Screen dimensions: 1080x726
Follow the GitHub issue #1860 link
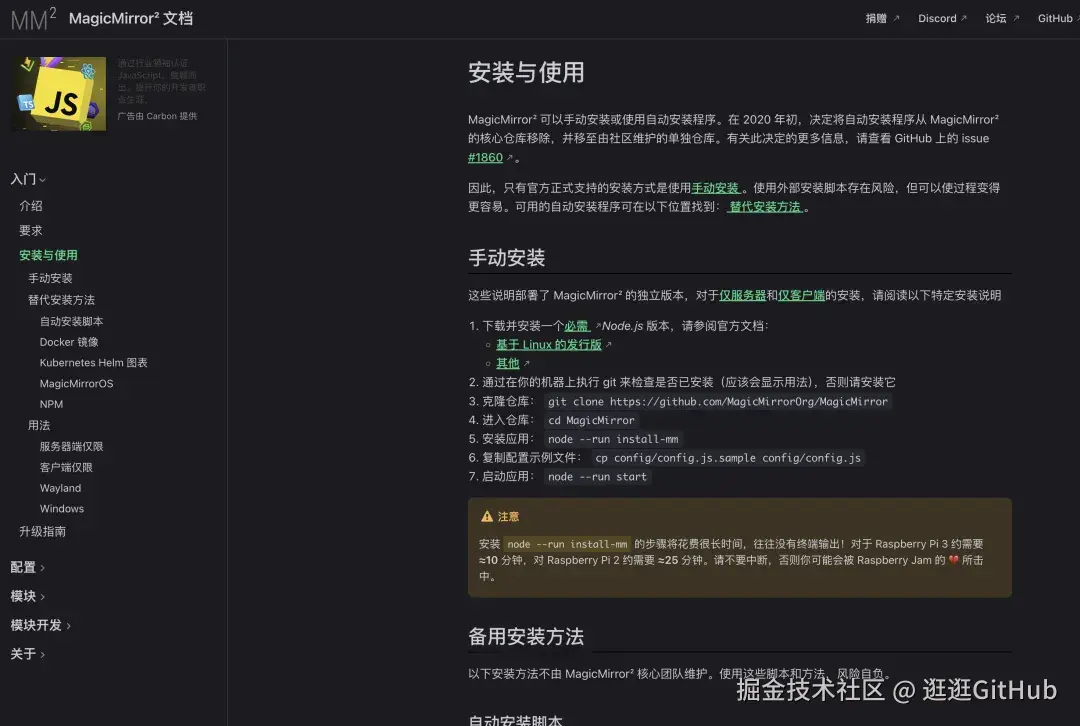tap(484, 157)
